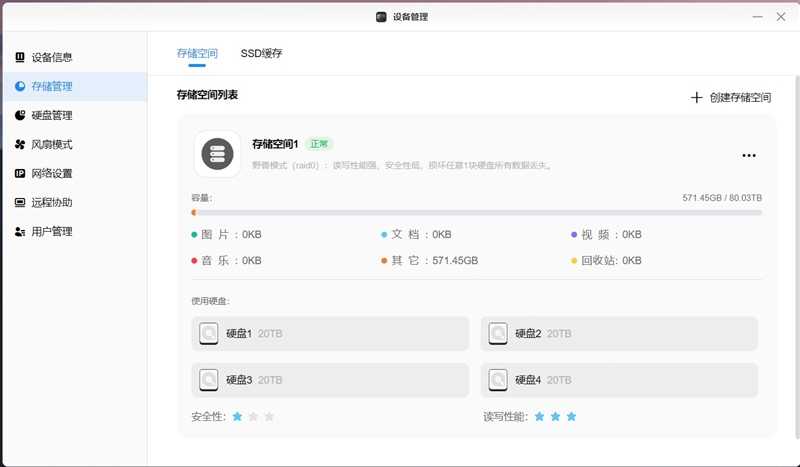800x467 pixels.
Task: Click the vertical scrollbar on the right
Action: [797, 257]
